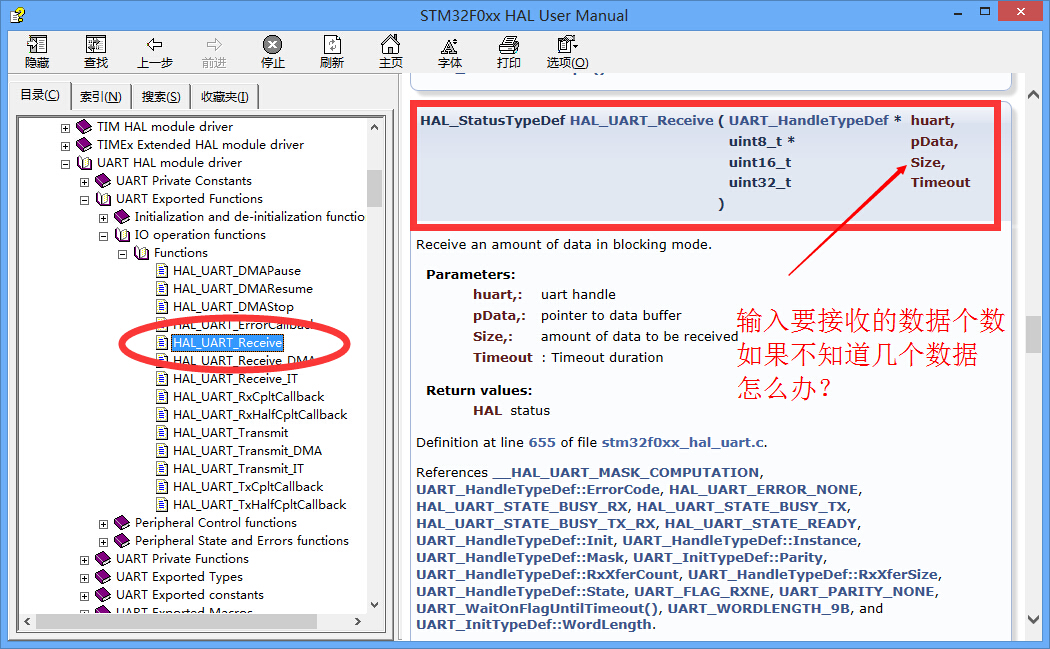Expand the UART Private Functions node
The width and height of the screenshot is (1050, 649).
point(84,561)
